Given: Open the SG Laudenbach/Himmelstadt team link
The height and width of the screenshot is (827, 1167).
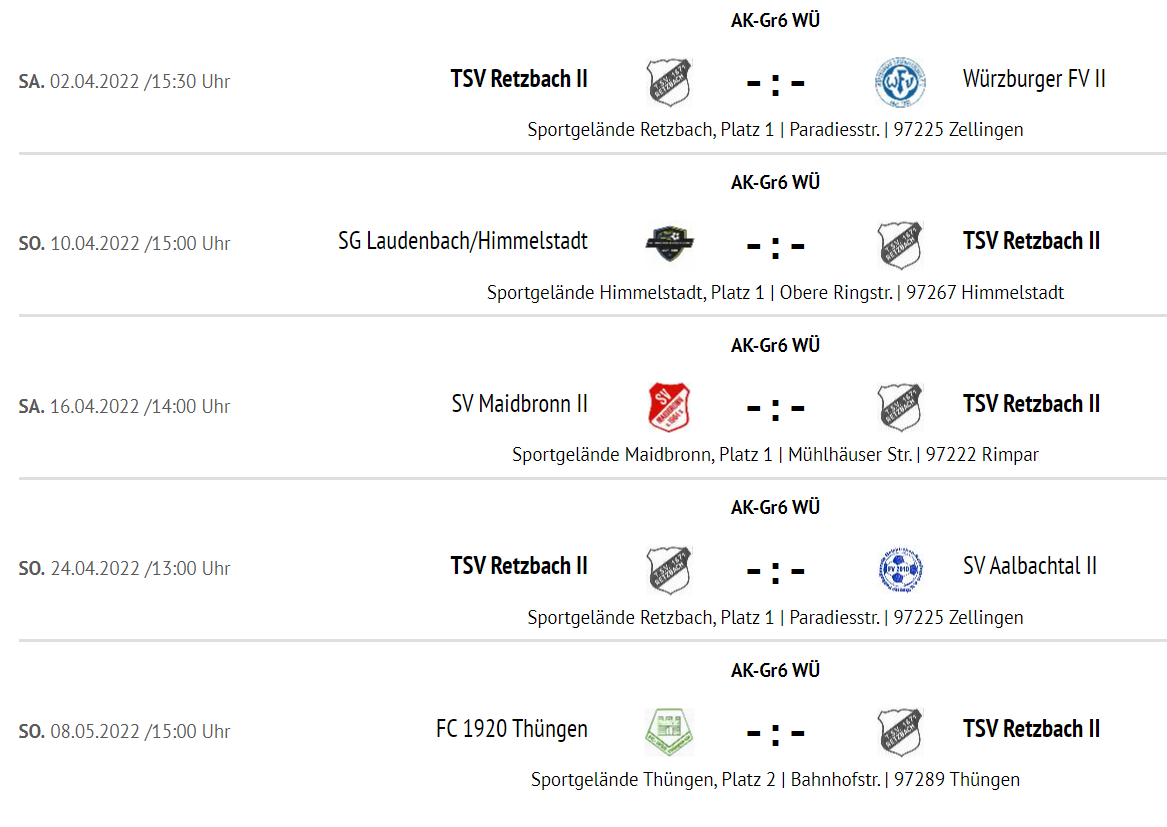Looking at the screenshot, I should pyautogui.click(x=463, y=241).
